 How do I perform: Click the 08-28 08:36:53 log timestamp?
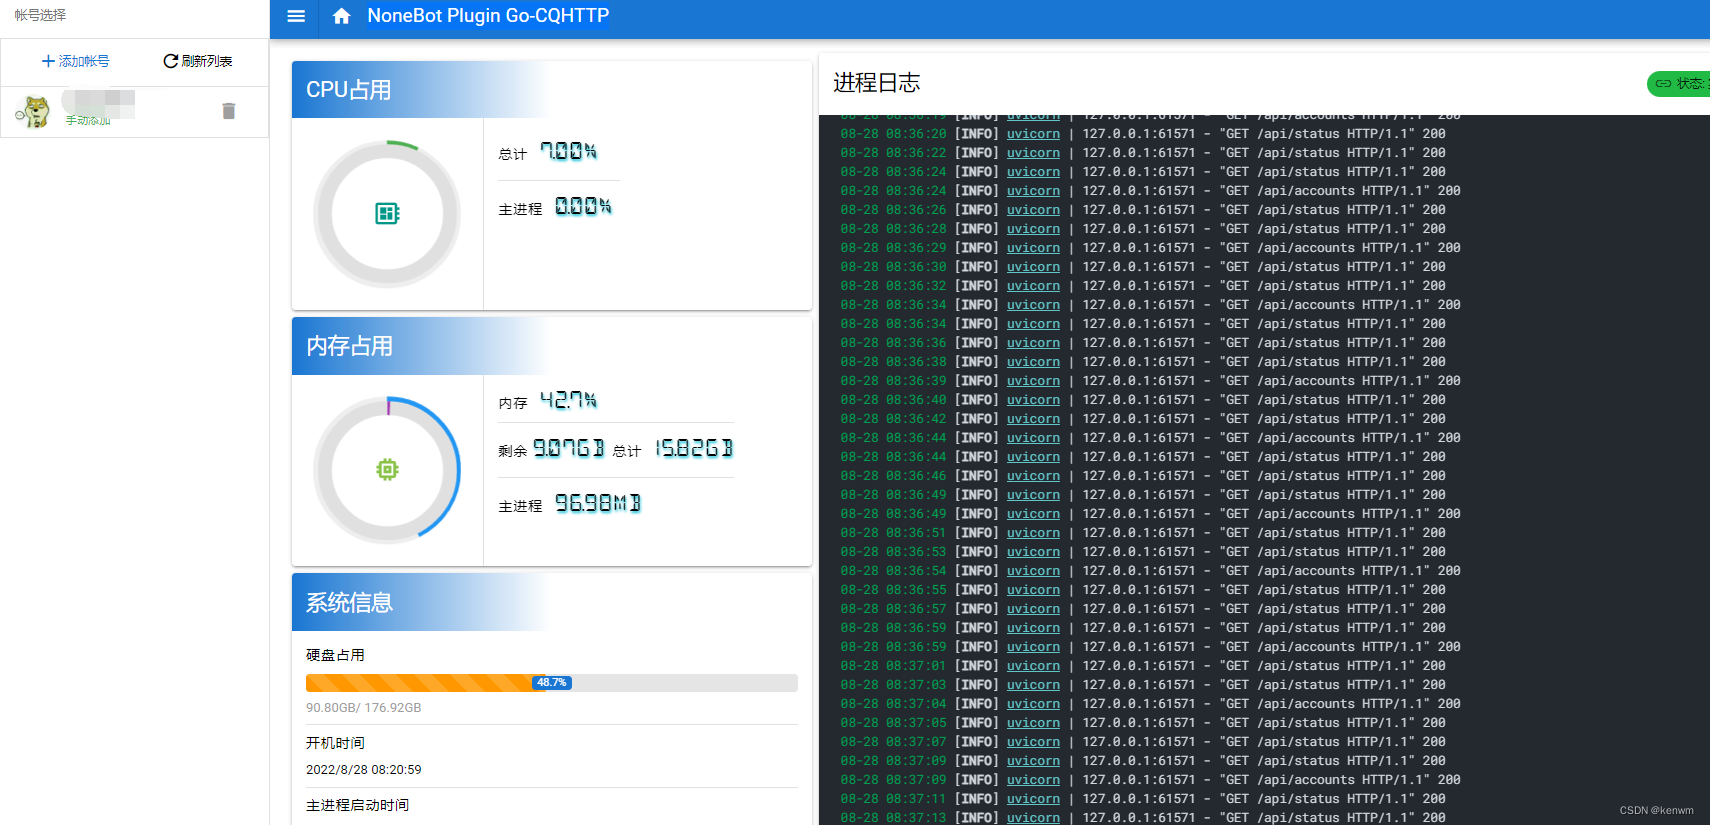893,552
